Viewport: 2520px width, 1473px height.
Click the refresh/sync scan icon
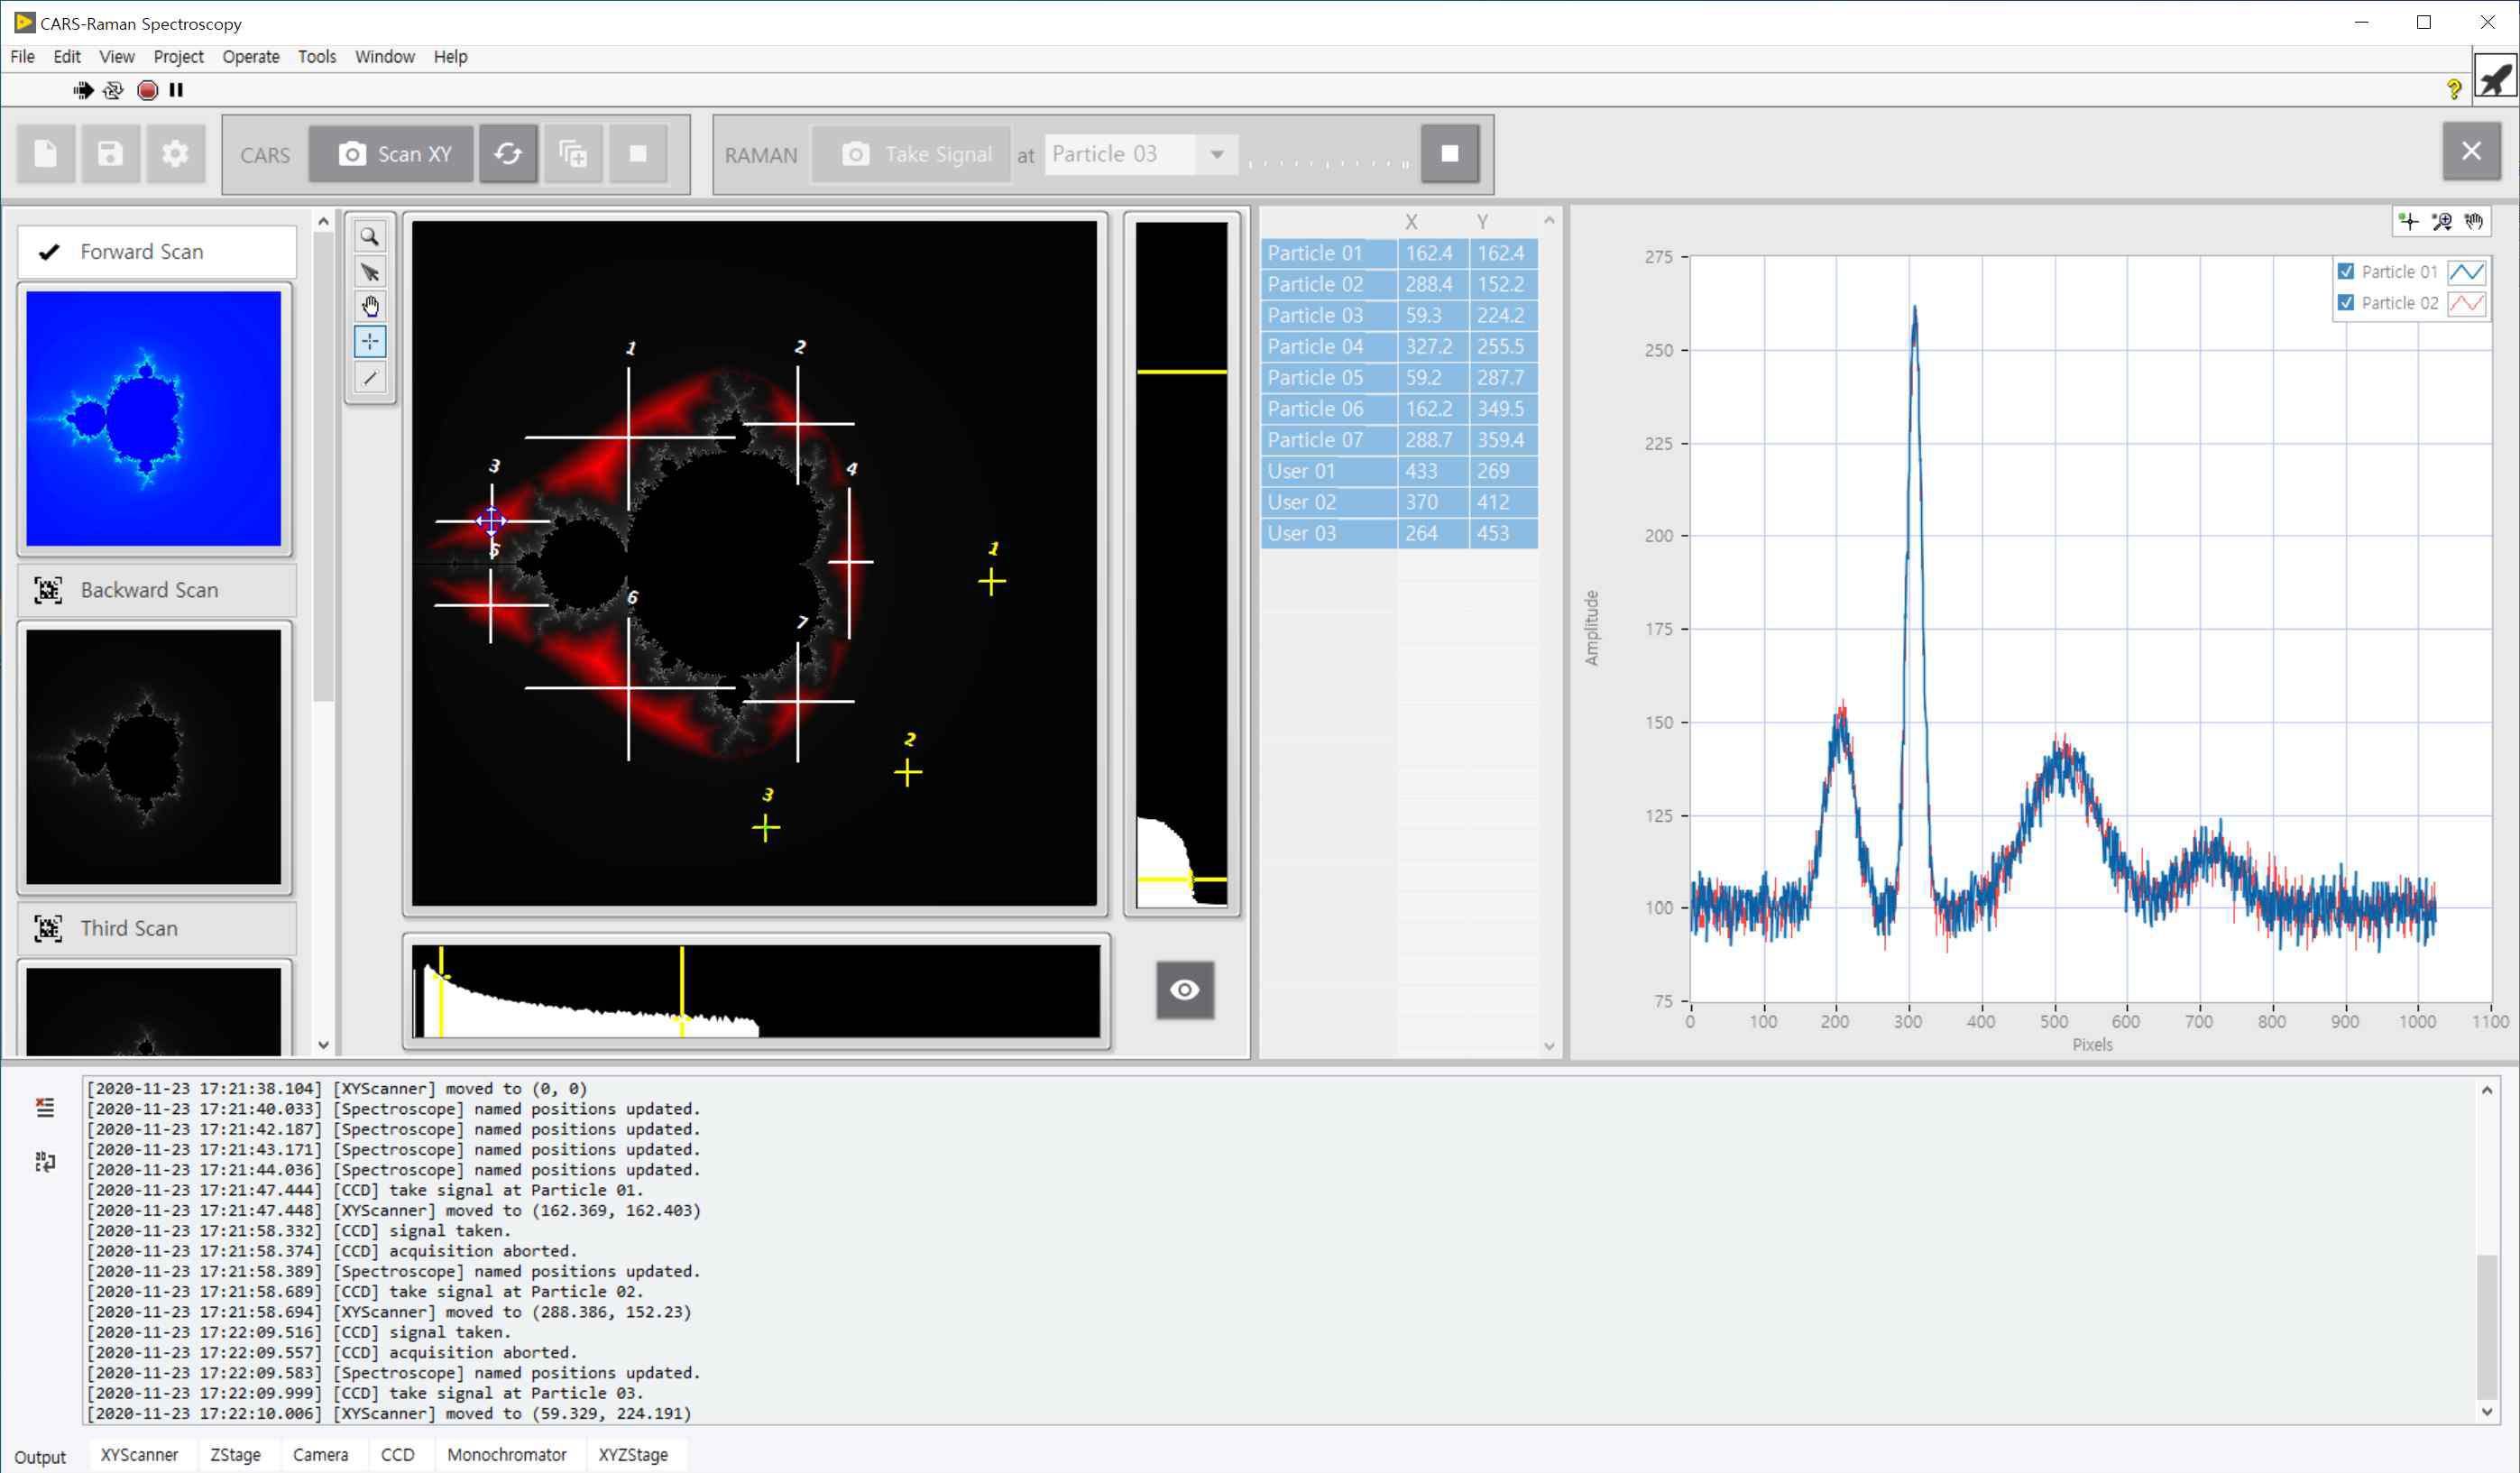click(508, 152)
